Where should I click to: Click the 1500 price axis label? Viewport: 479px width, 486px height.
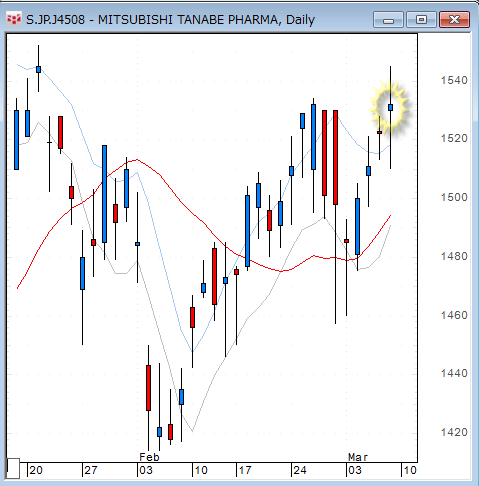(454, 197)
